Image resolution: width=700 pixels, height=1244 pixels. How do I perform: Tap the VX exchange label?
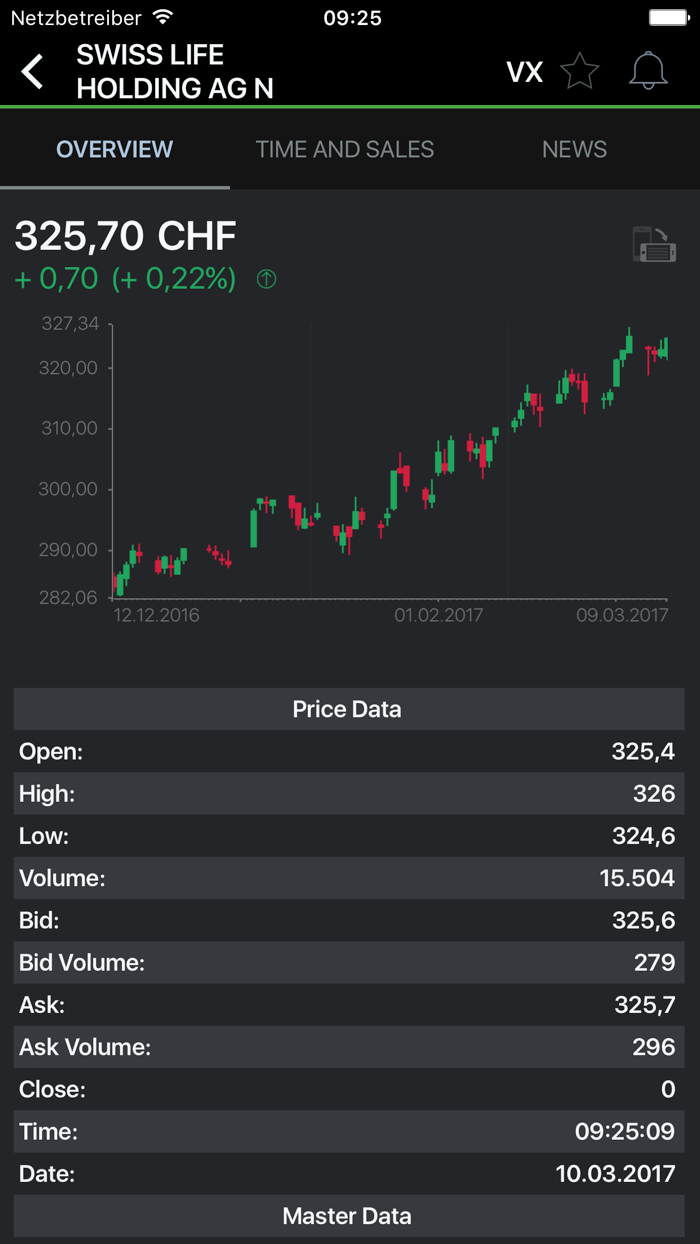[524, 71]
